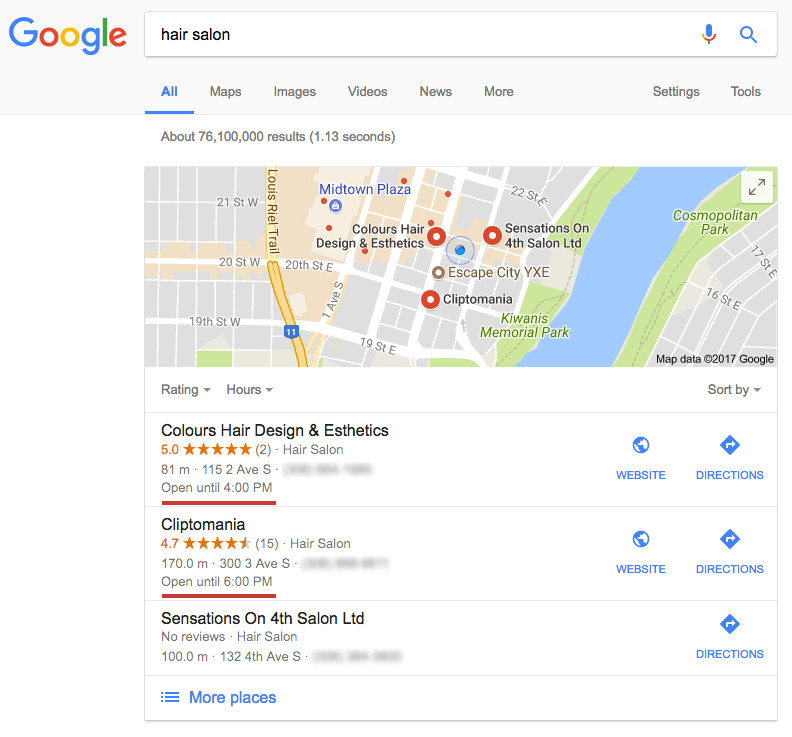Get directions to Sensations On 4th Salon

(729, 636)
